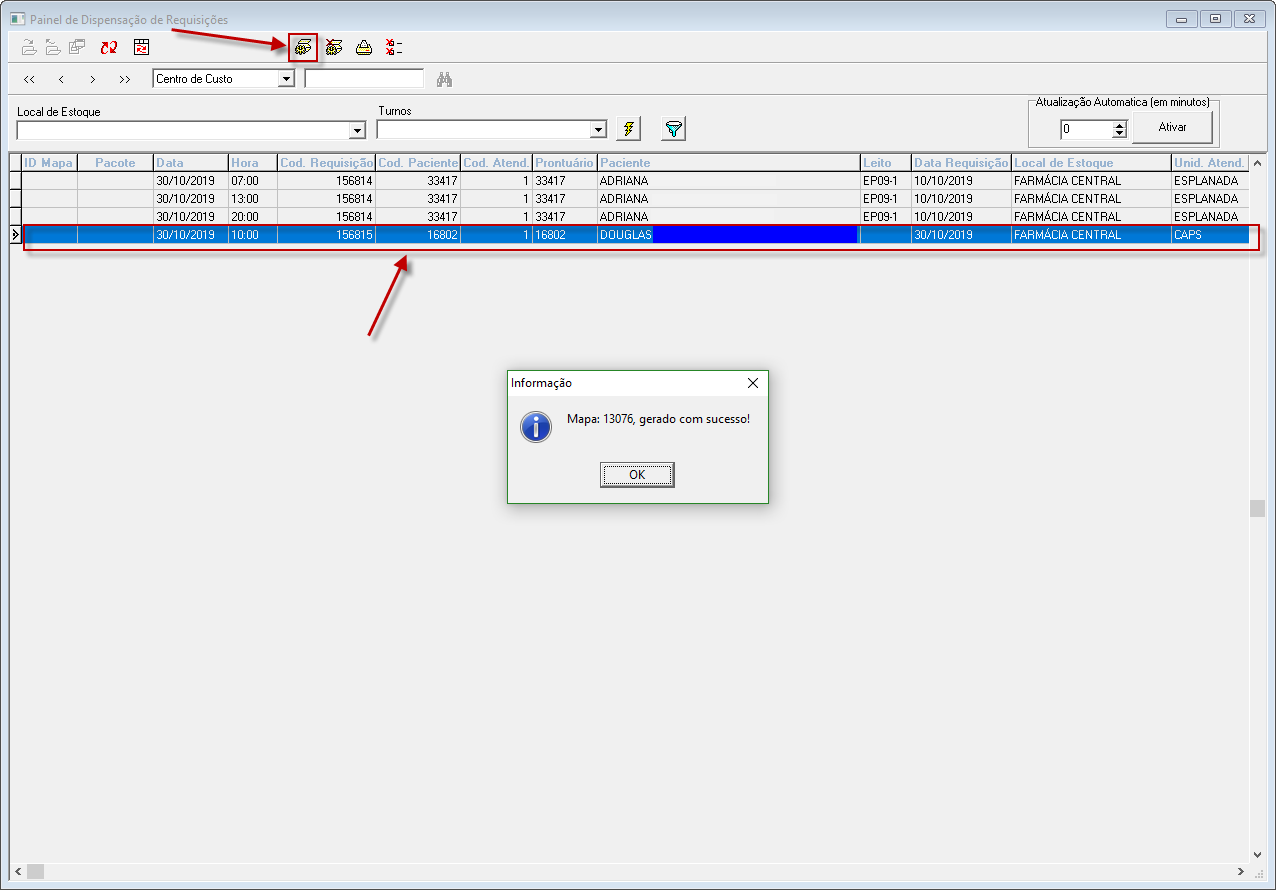Image resolution: width=1276 pixels, height=890 pixels.
Task: Click the yellow lightning bolt button
Action: point(628,128)
